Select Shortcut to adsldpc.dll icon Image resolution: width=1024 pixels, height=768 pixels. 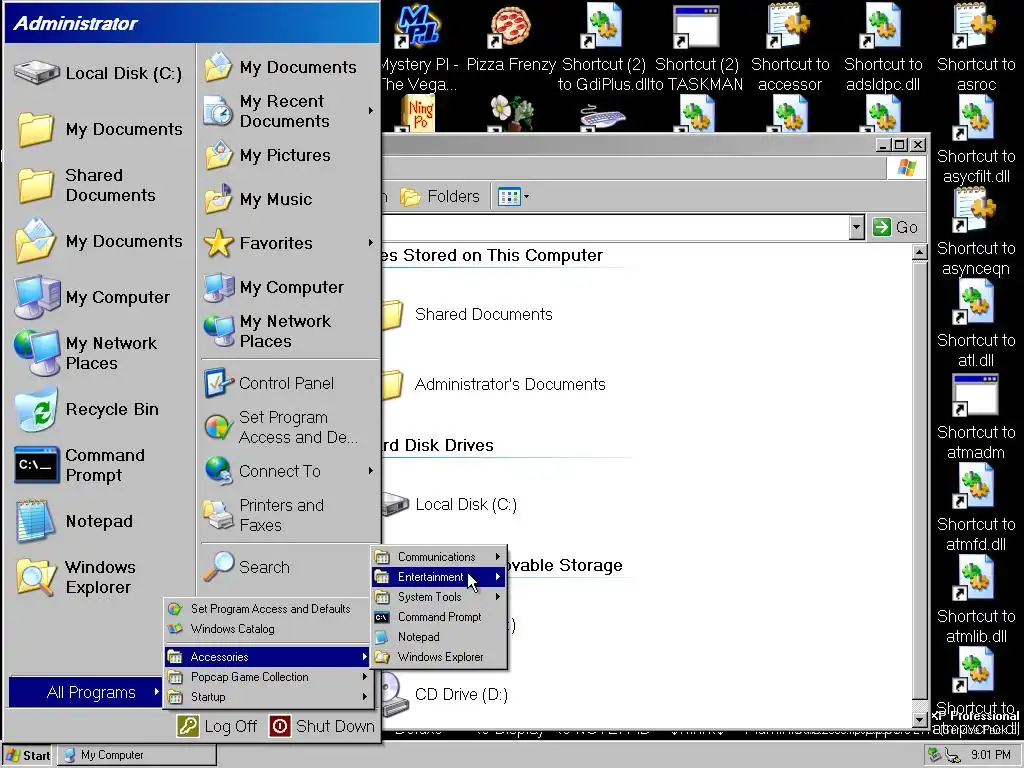(x=883, y=47)
